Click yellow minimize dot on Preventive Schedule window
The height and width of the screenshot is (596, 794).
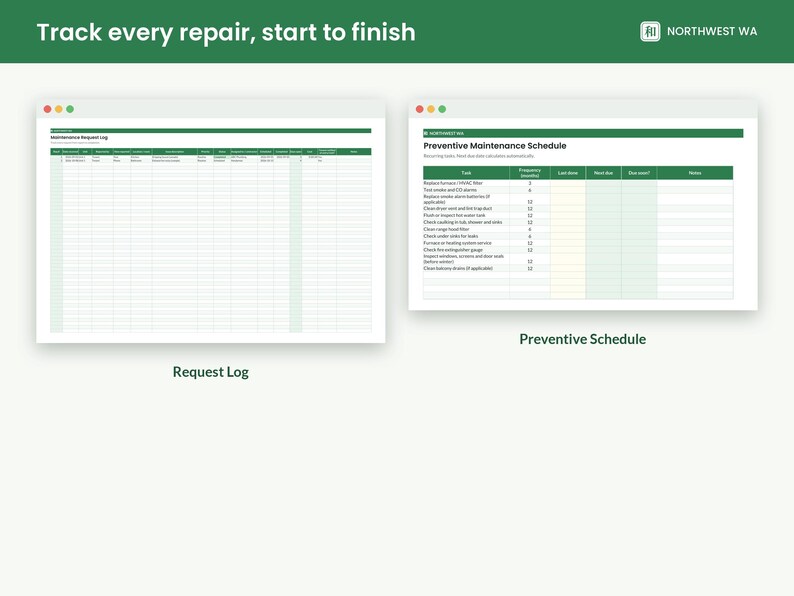click(x=431, y=109)
